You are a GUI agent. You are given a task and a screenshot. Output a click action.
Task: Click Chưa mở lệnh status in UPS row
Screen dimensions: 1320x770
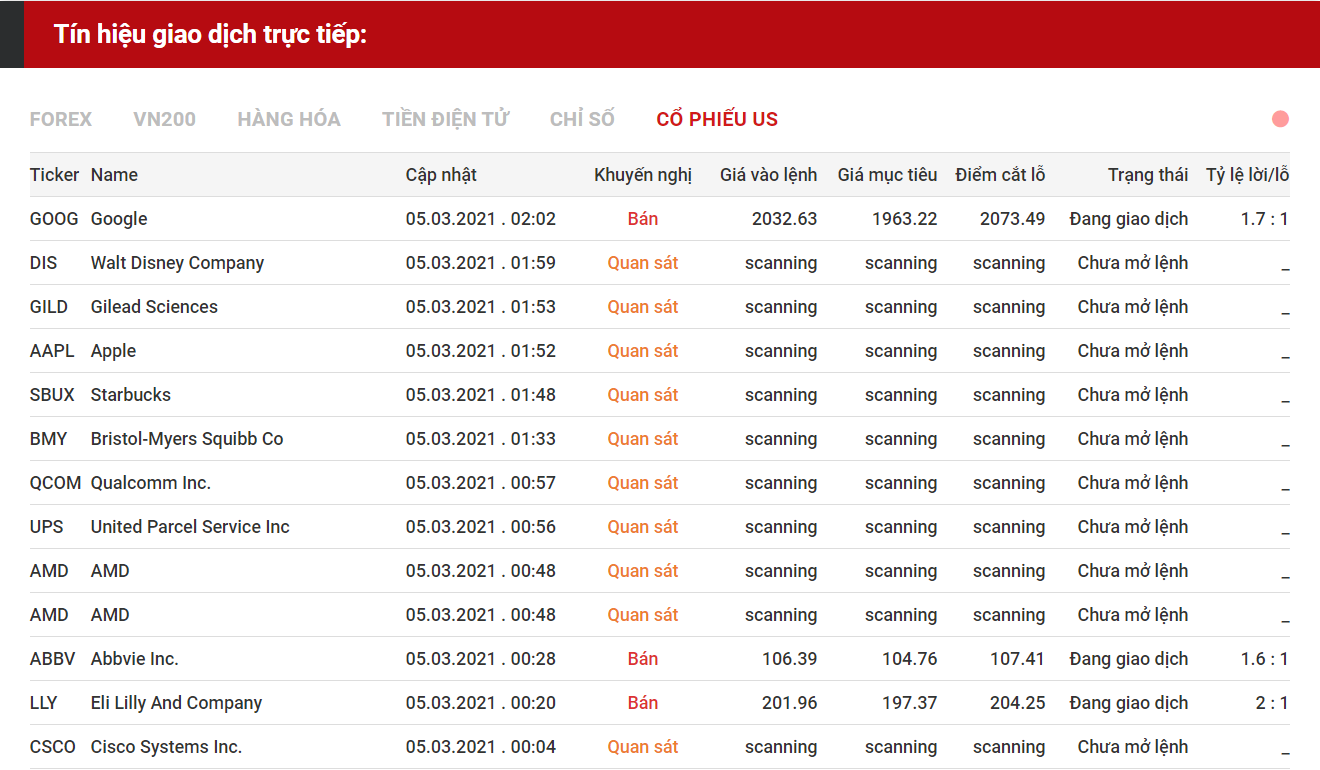click(x=1133, y=527)
